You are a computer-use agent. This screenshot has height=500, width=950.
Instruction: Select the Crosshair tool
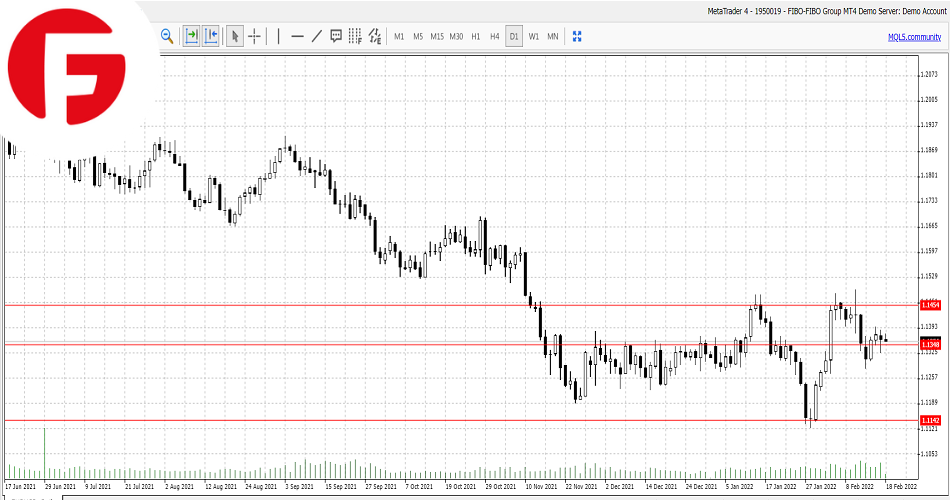pyautogui.click(x=255, y=37)
